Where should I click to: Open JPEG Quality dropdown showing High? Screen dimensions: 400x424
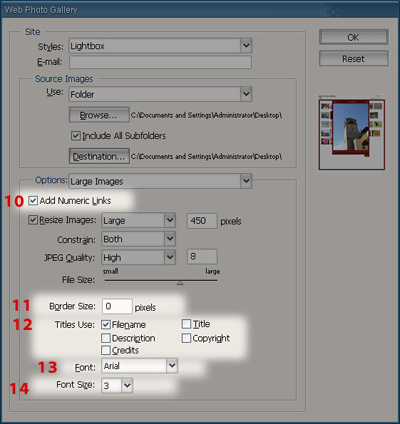click(138, 257)
